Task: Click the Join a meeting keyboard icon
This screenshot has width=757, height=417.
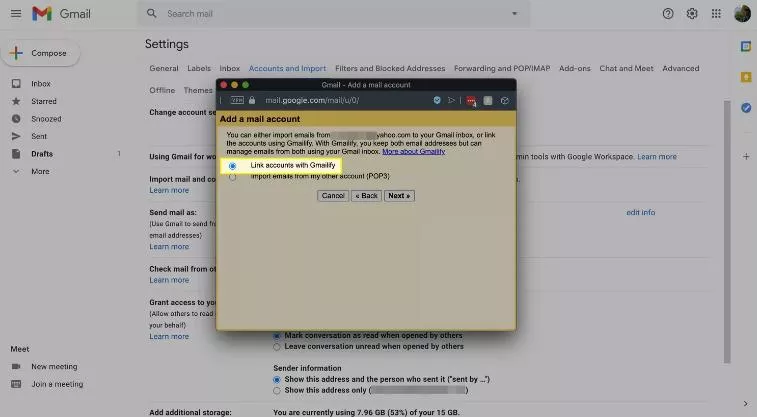Action: (x=16, y=384)
